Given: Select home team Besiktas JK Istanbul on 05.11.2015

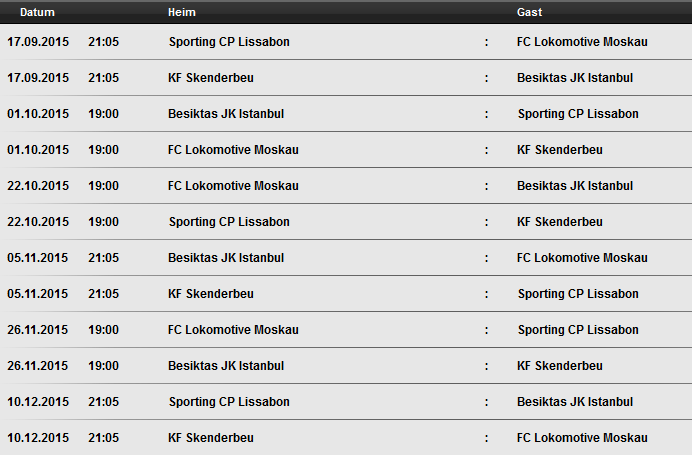Looking at the screenshot, I should click(226, 258).
